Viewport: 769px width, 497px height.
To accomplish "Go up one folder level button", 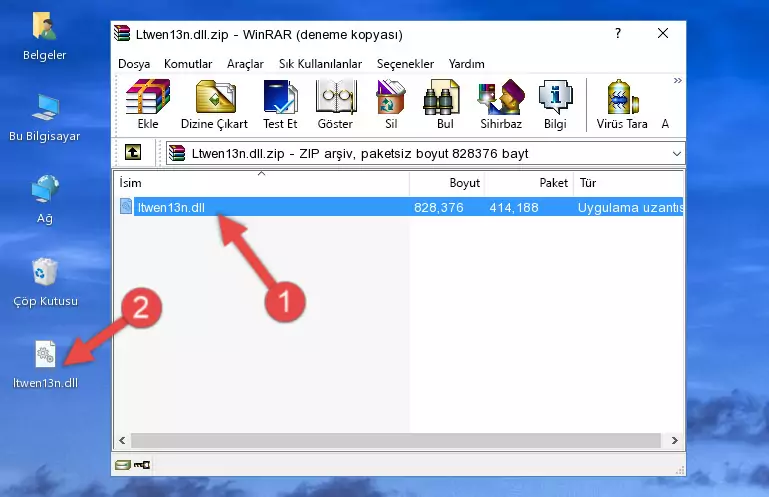I will click(x=133, y=153).
